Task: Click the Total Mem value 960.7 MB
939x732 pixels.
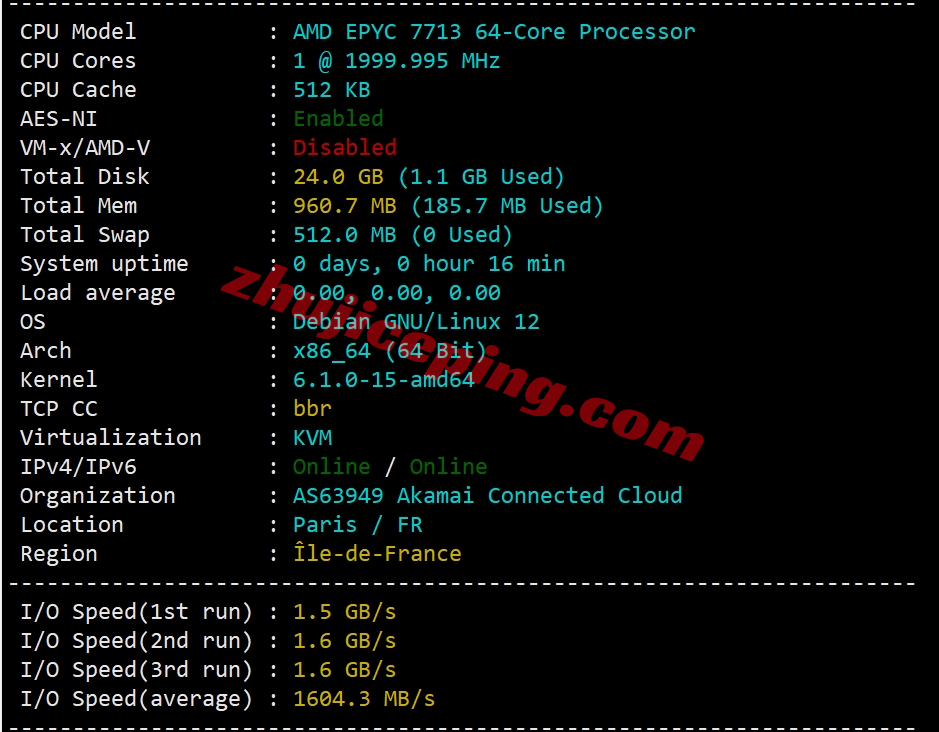Action: (345, 205)
